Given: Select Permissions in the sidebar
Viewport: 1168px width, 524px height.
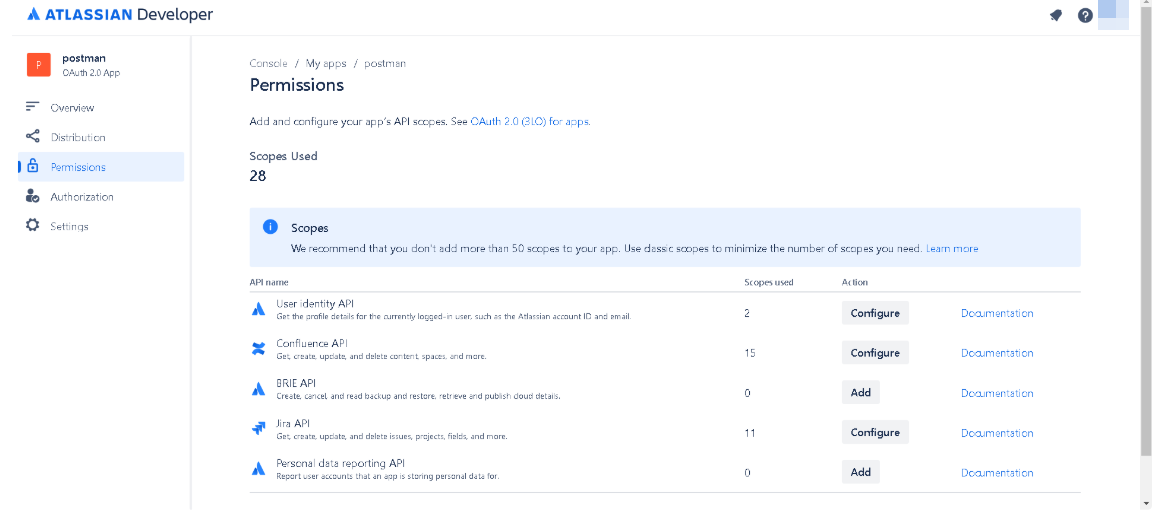Looking at the screenshot, I should coord(78,167).
